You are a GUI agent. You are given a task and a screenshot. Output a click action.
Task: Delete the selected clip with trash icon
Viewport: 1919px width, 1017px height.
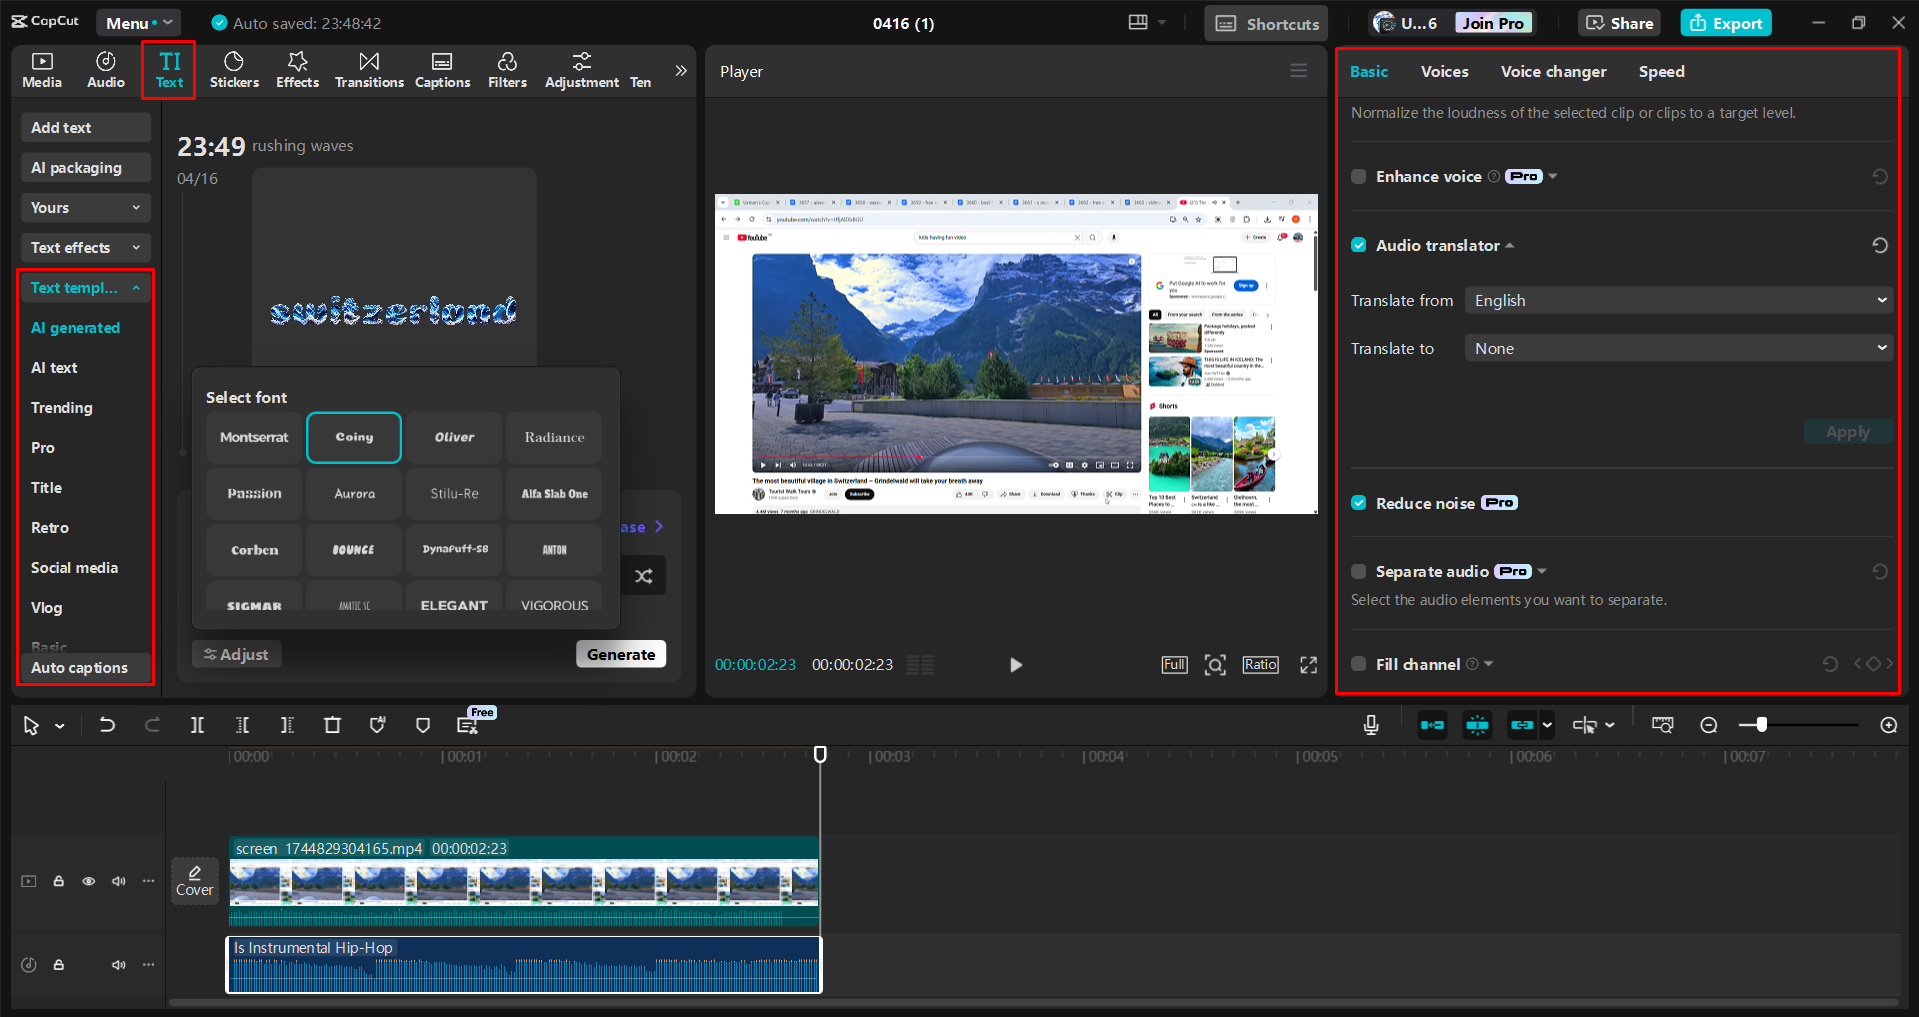pyautogui.click(x=332, y=725)
